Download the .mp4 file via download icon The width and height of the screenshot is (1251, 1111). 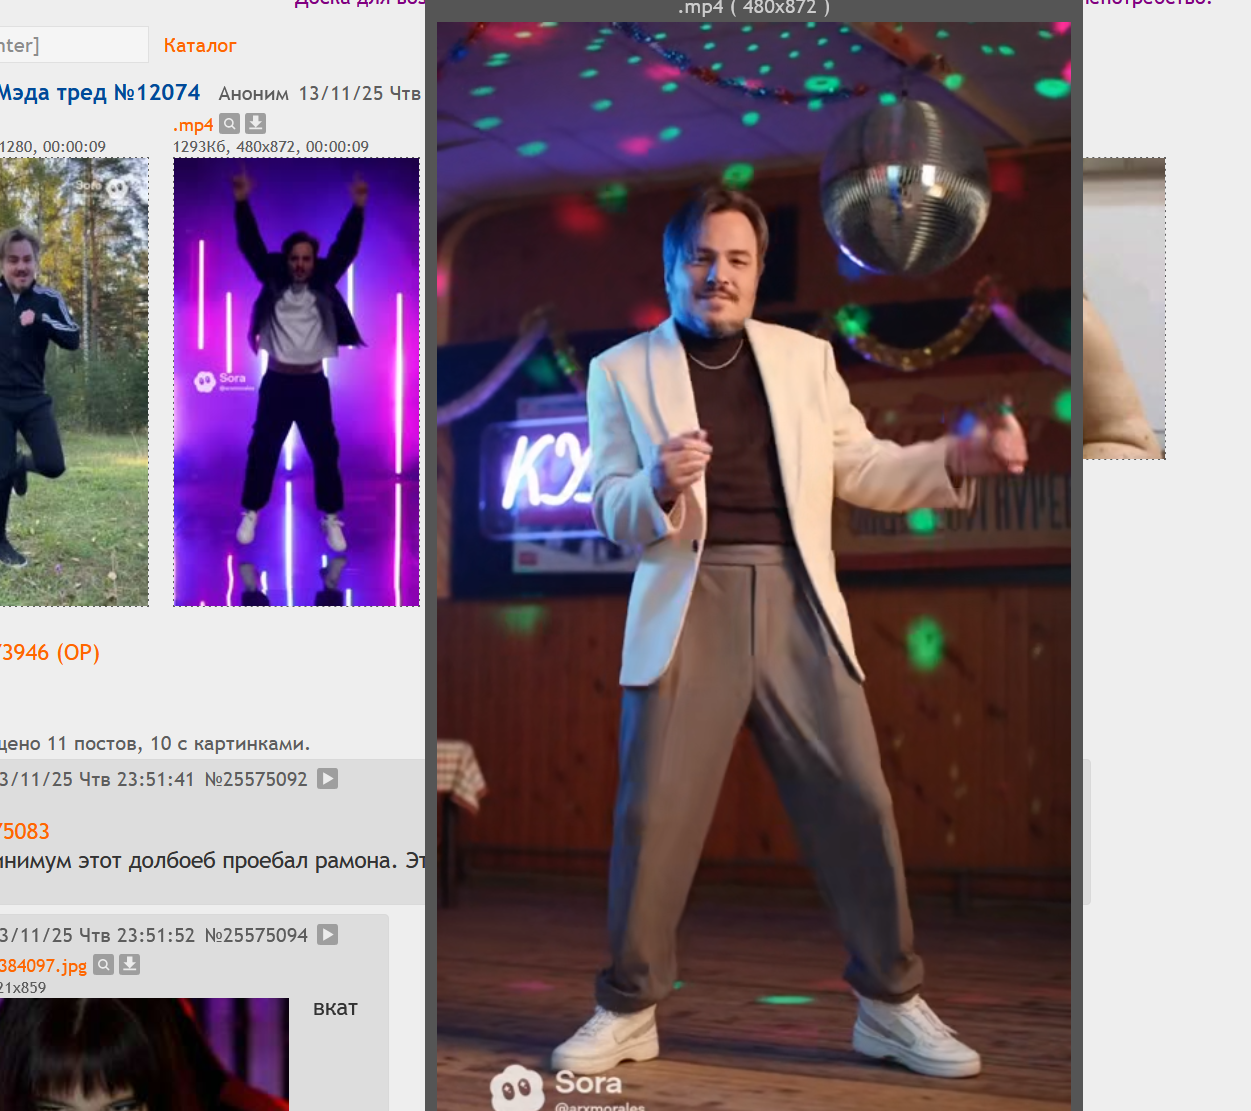[x=256, y=124]
